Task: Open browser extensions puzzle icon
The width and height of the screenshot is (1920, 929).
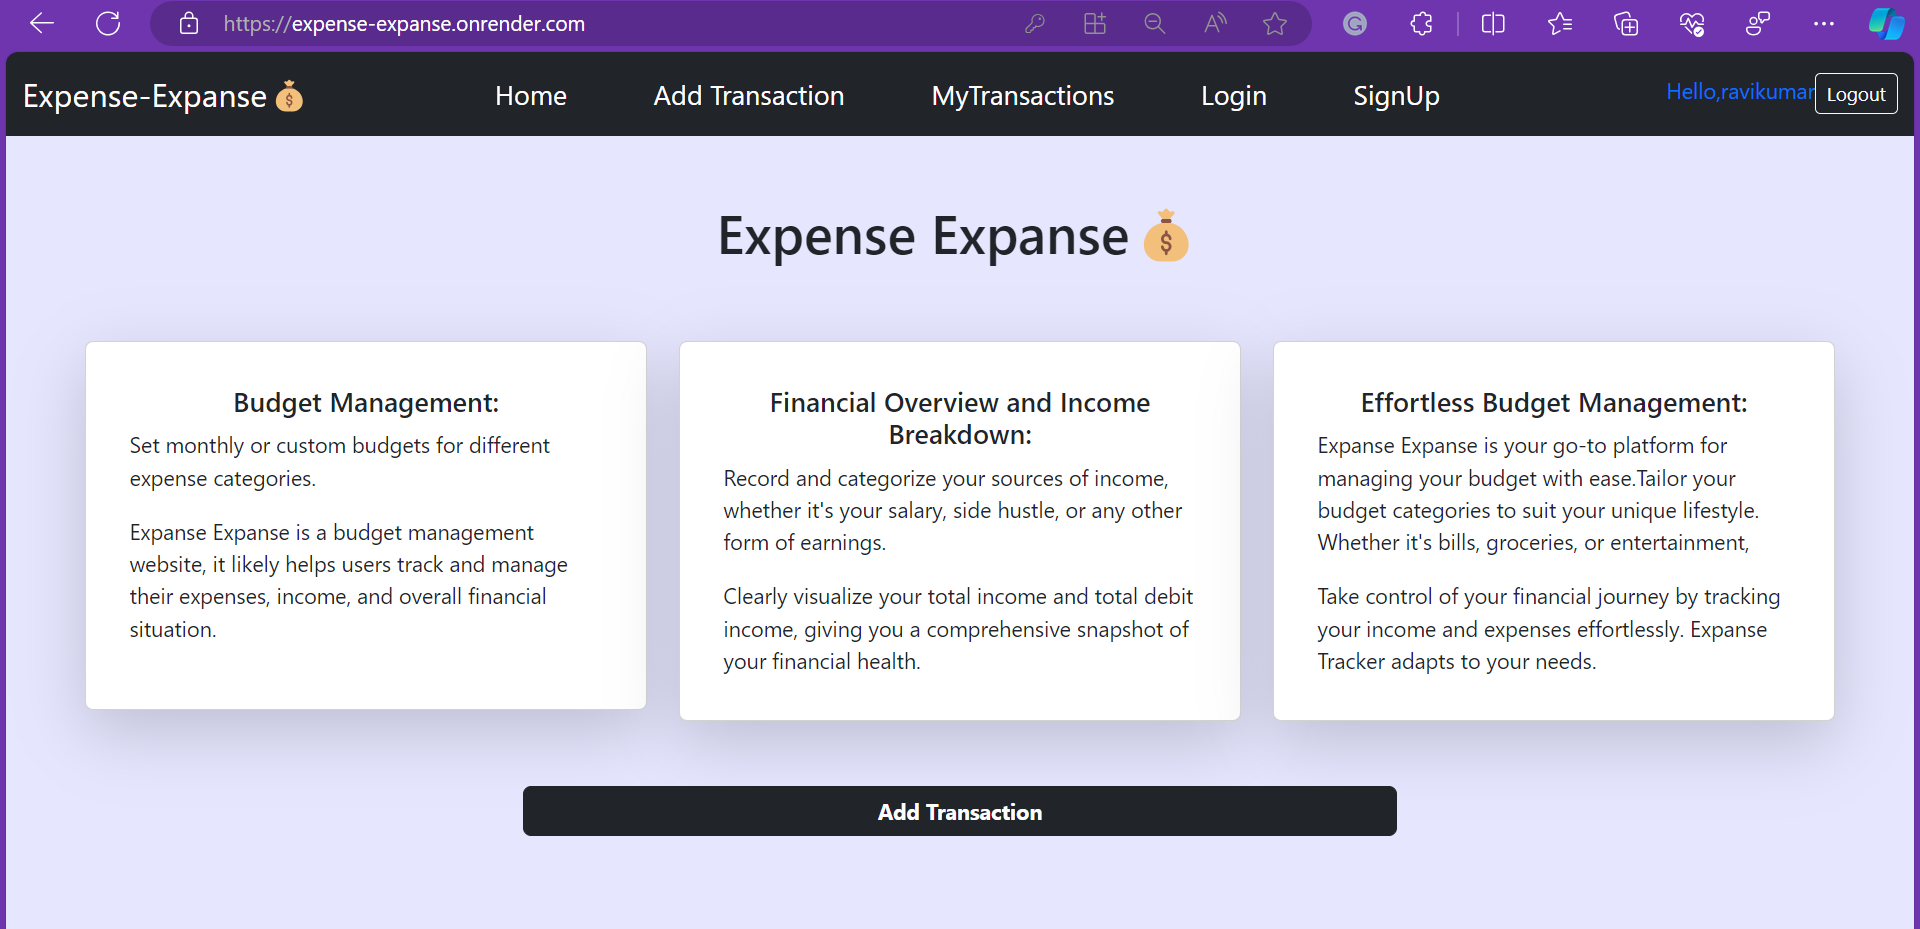Action: (x=1421, y=23)
